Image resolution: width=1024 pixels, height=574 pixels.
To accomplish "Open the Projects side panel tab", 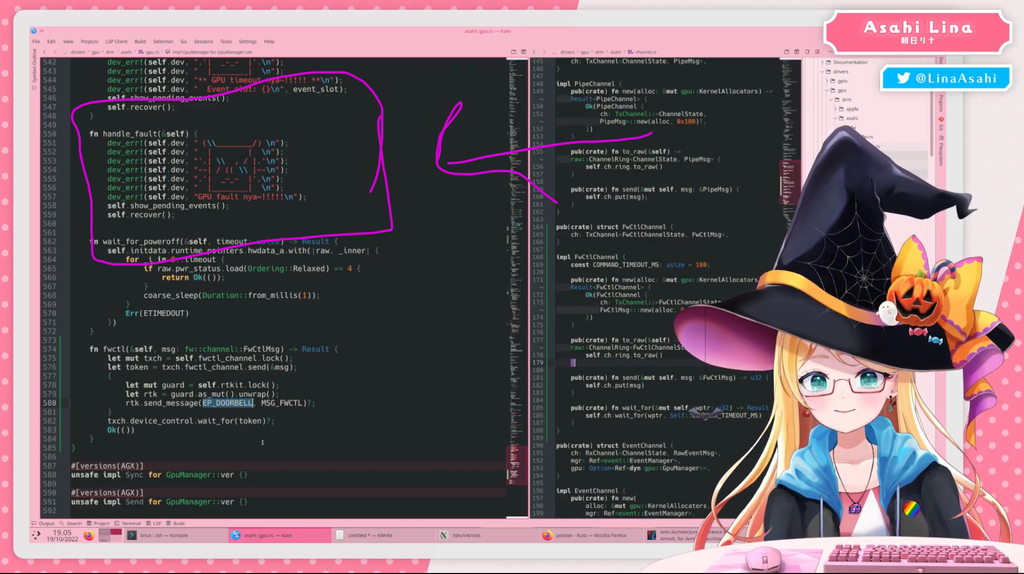I will point(941,108).
